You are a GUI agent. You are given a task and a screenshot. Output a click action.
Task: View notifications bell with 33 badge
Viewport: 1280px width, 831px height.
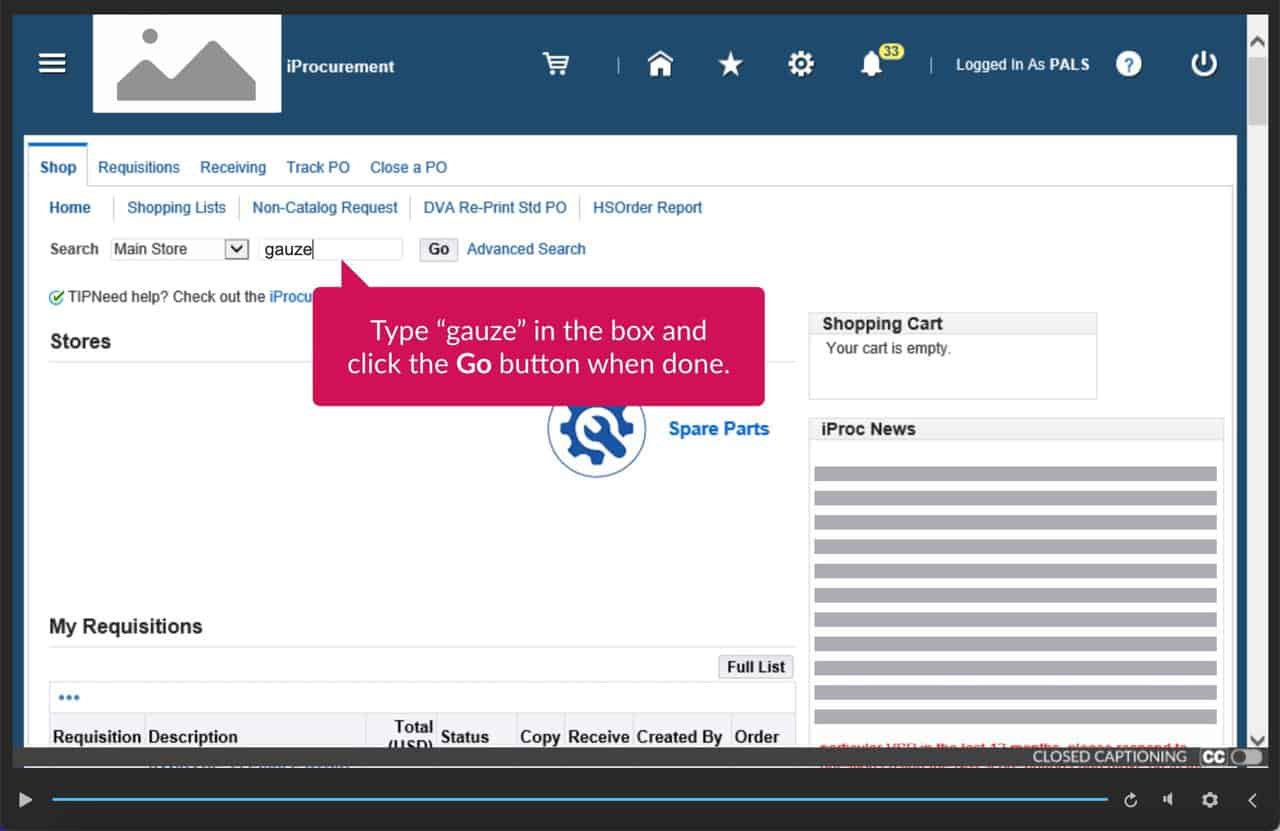[872, 65]
